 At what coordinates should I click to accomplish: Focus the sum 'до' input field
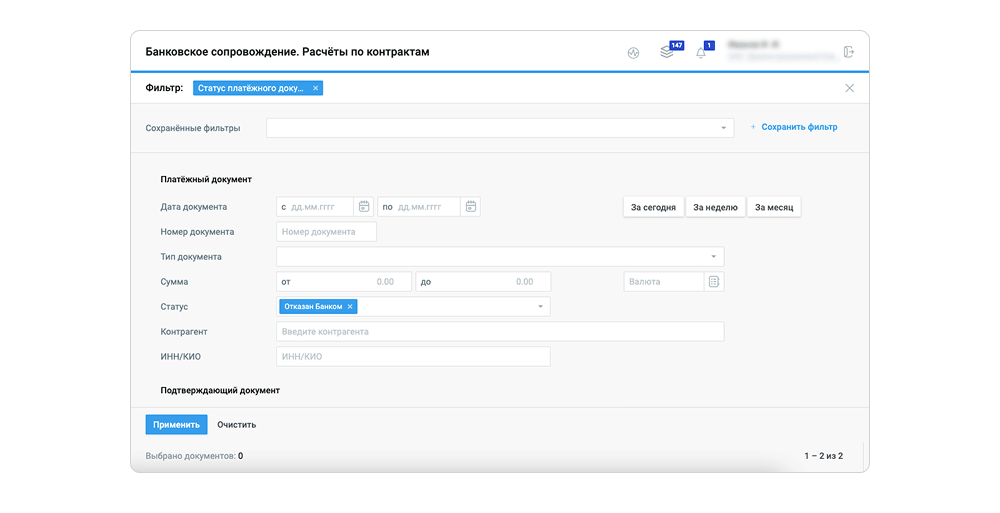click(x=483, y=281)
